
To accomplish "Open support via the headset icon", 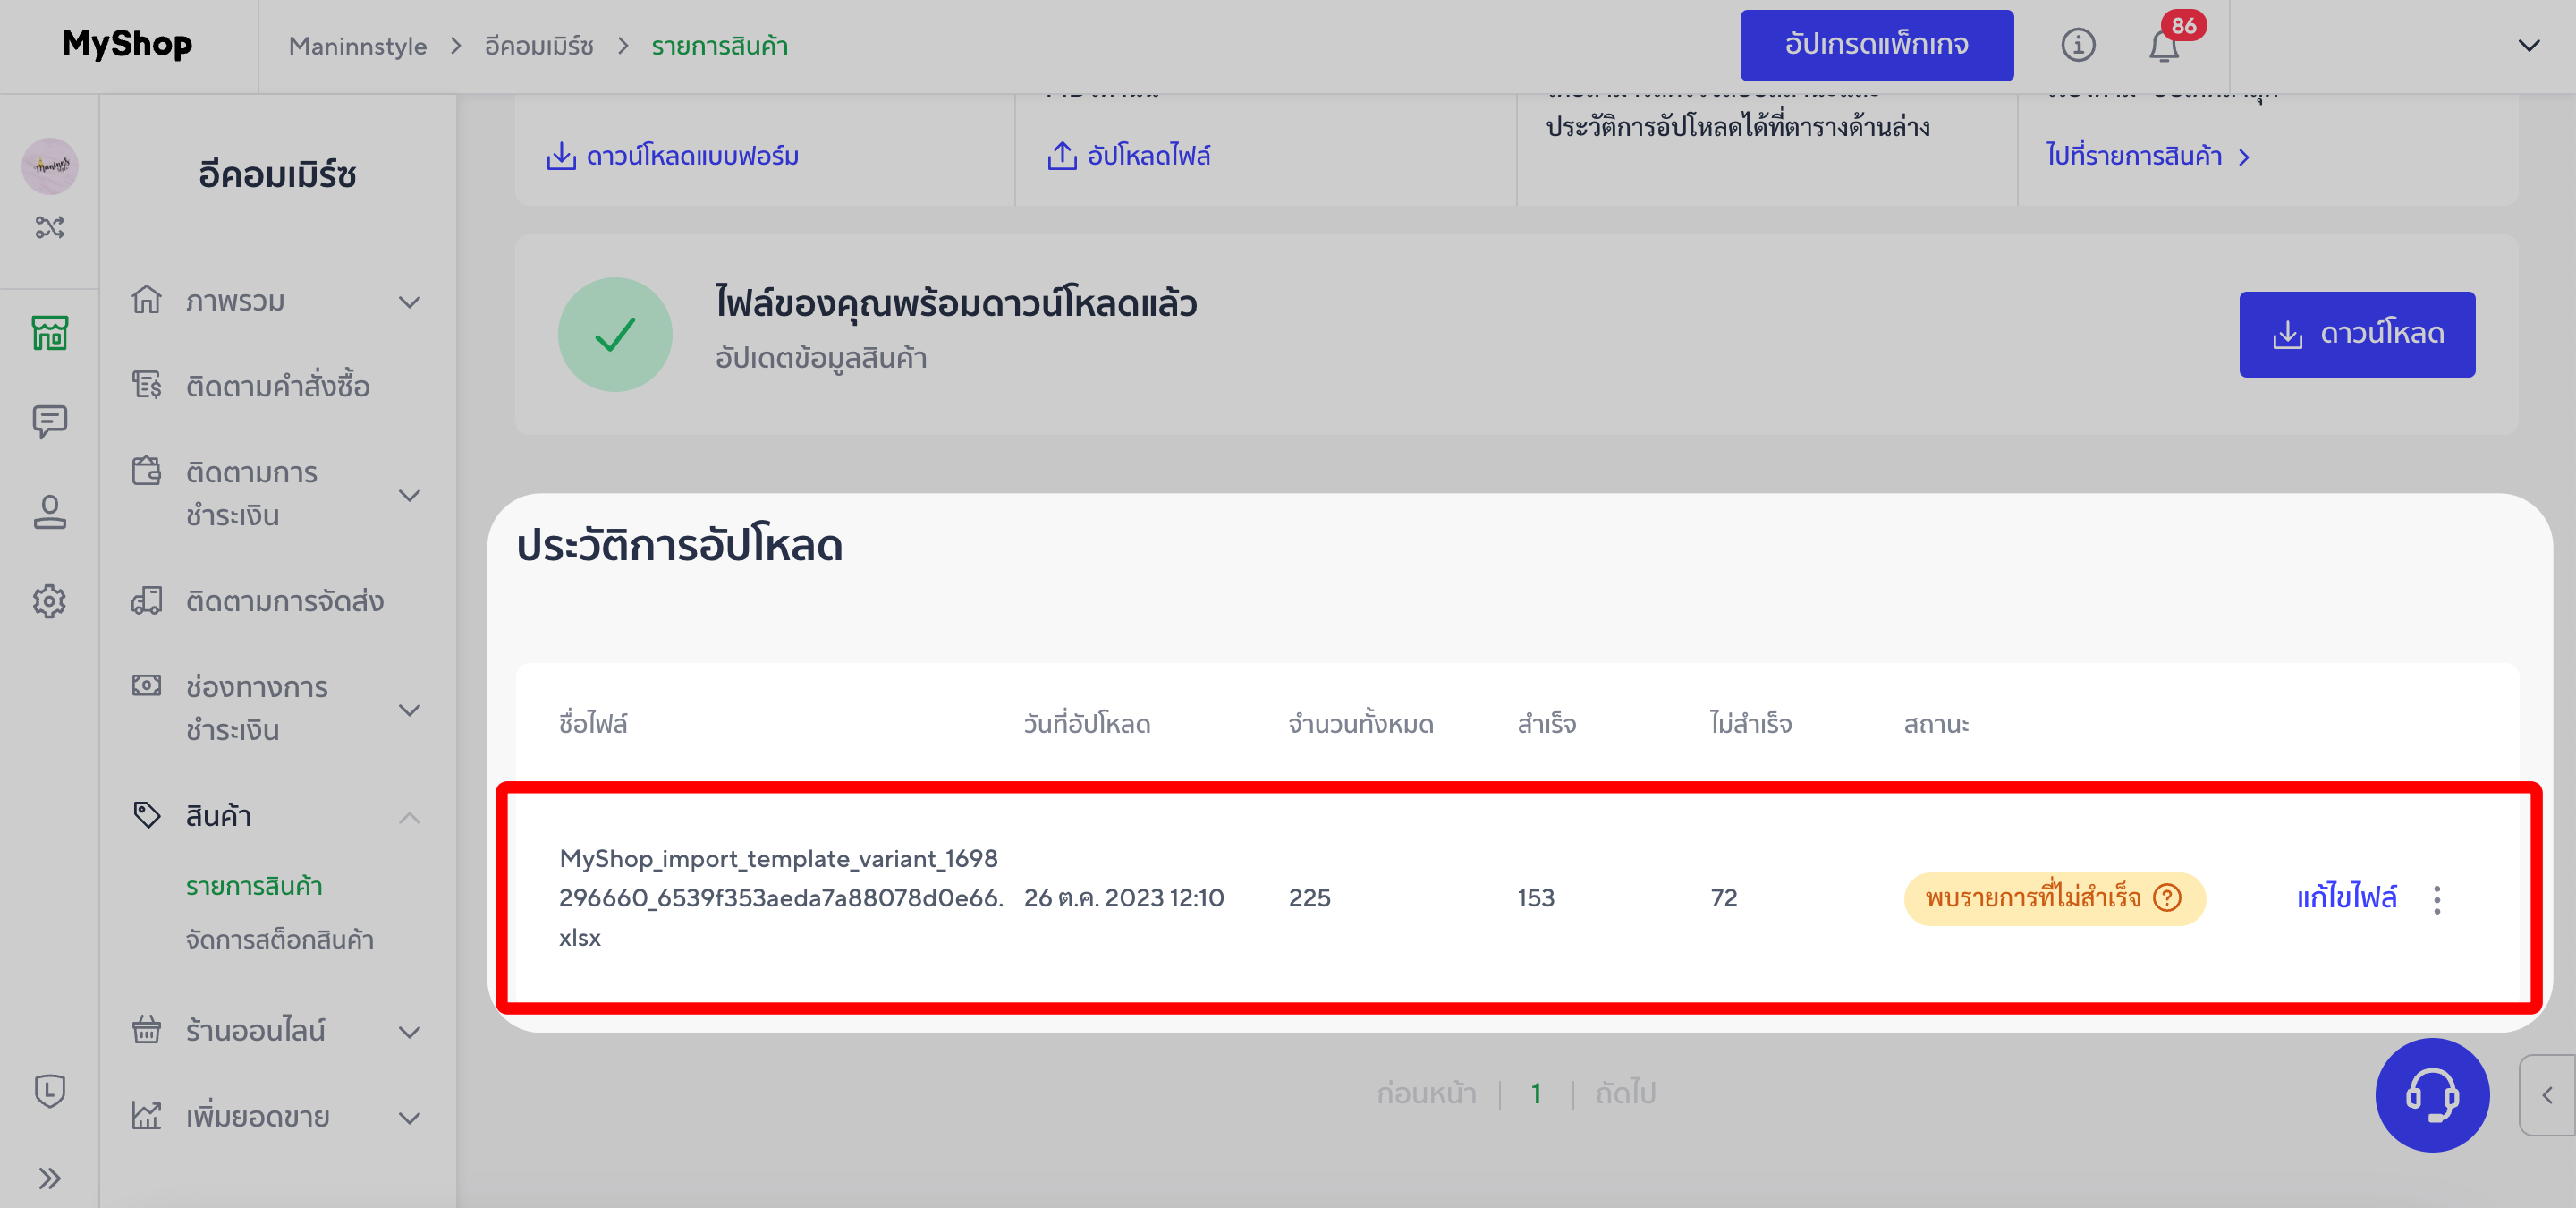I will point(2433,1095).
